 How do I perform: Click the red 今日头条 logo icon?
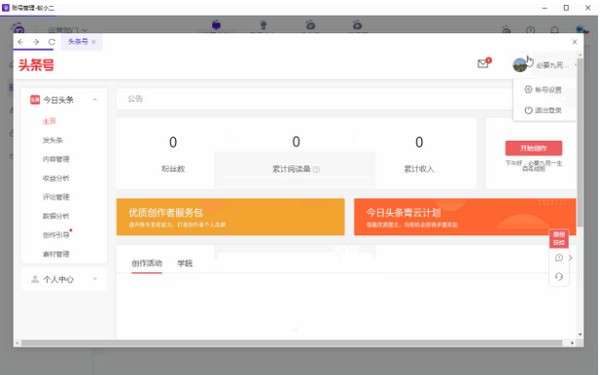pos(35,100)
